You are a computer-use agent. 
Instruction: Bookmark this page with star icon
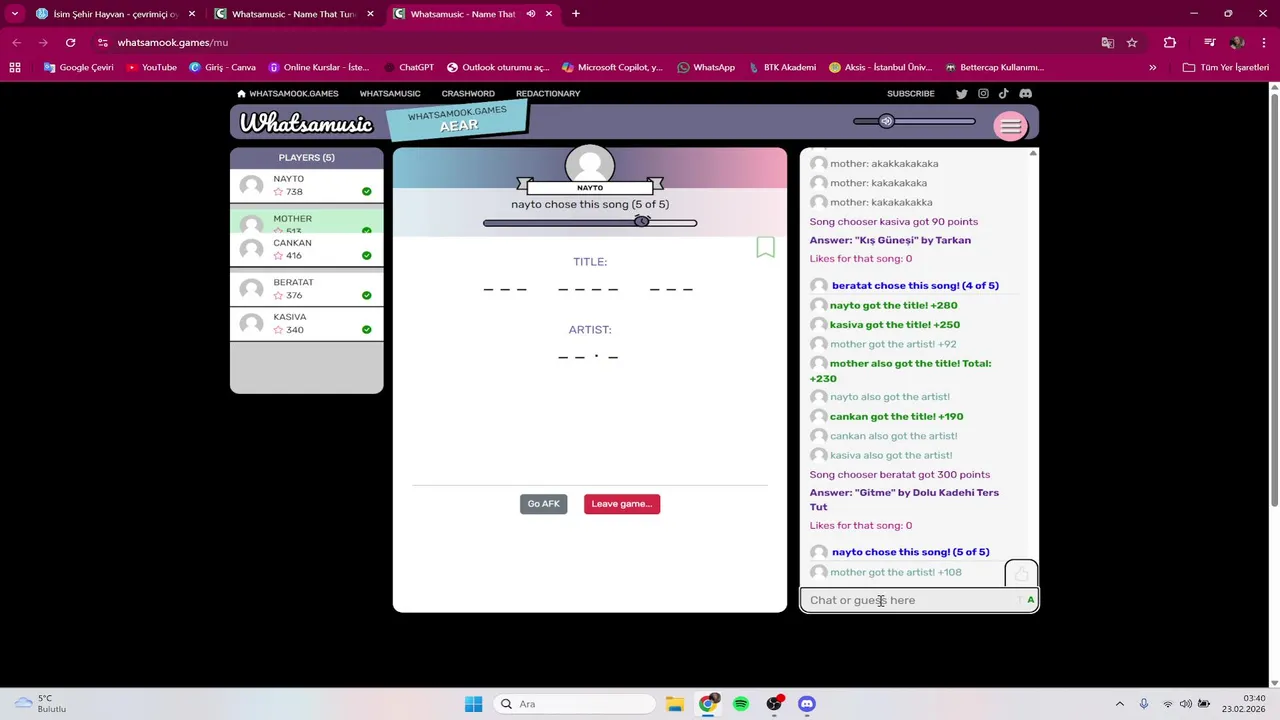(1132, 43)
